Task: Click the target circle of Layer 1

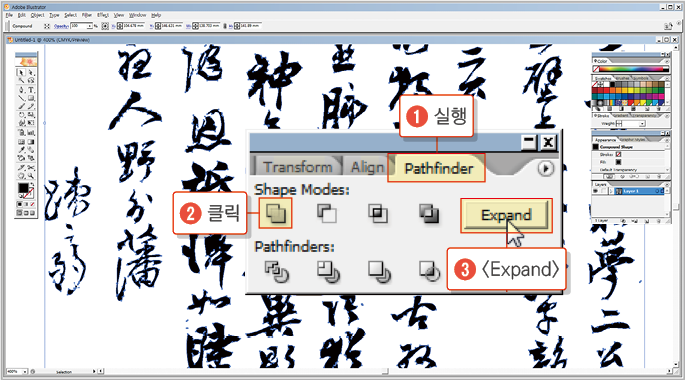Action: pyautogui.click(x=657, y=191)
